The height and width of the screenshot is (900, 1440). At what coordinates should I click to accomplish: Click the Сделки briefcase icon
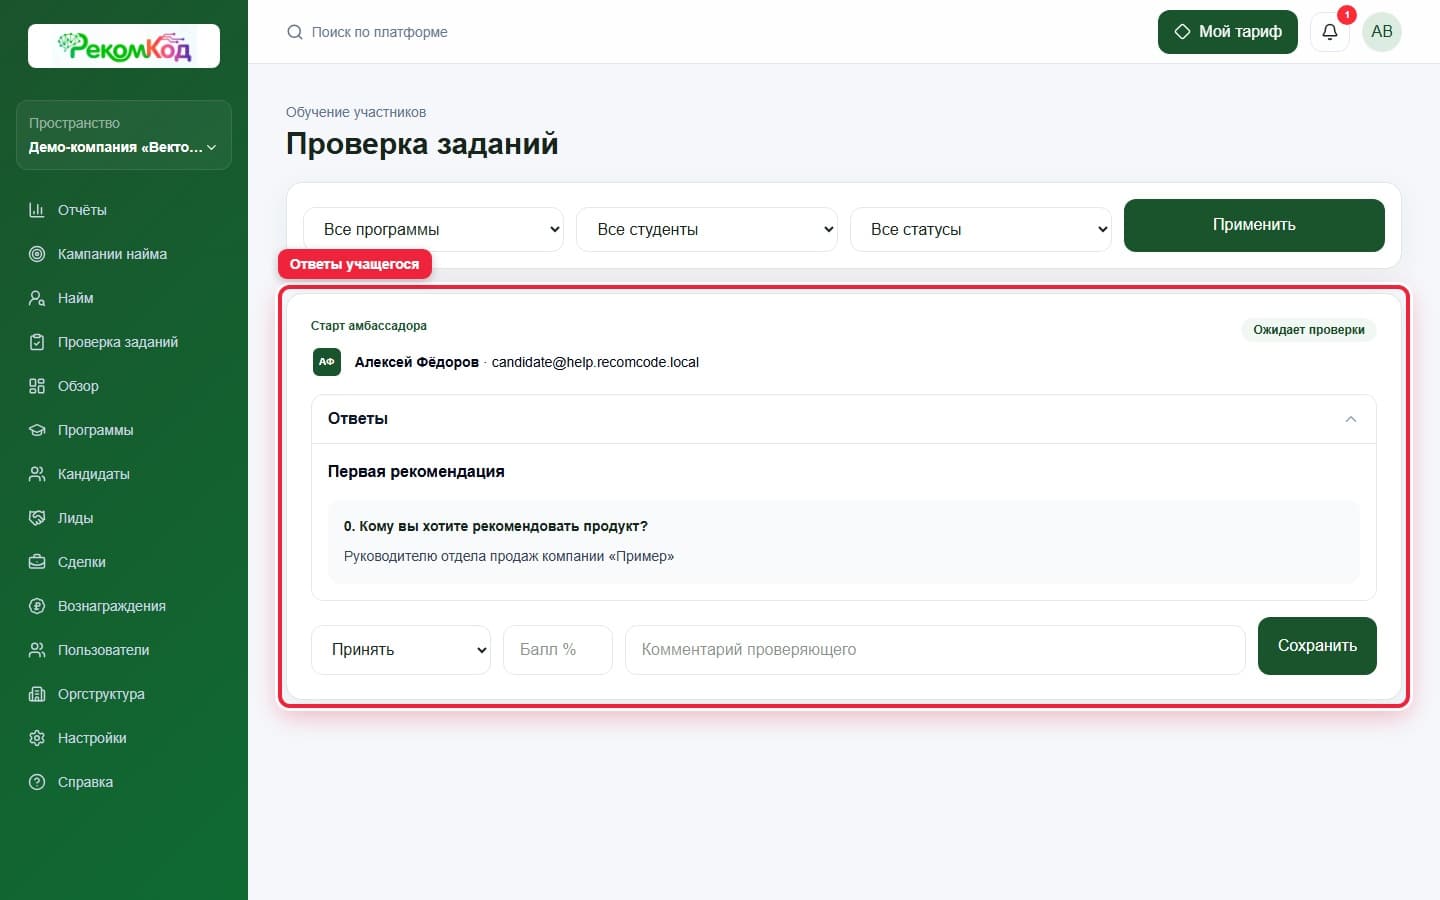[x=37, y=562]
